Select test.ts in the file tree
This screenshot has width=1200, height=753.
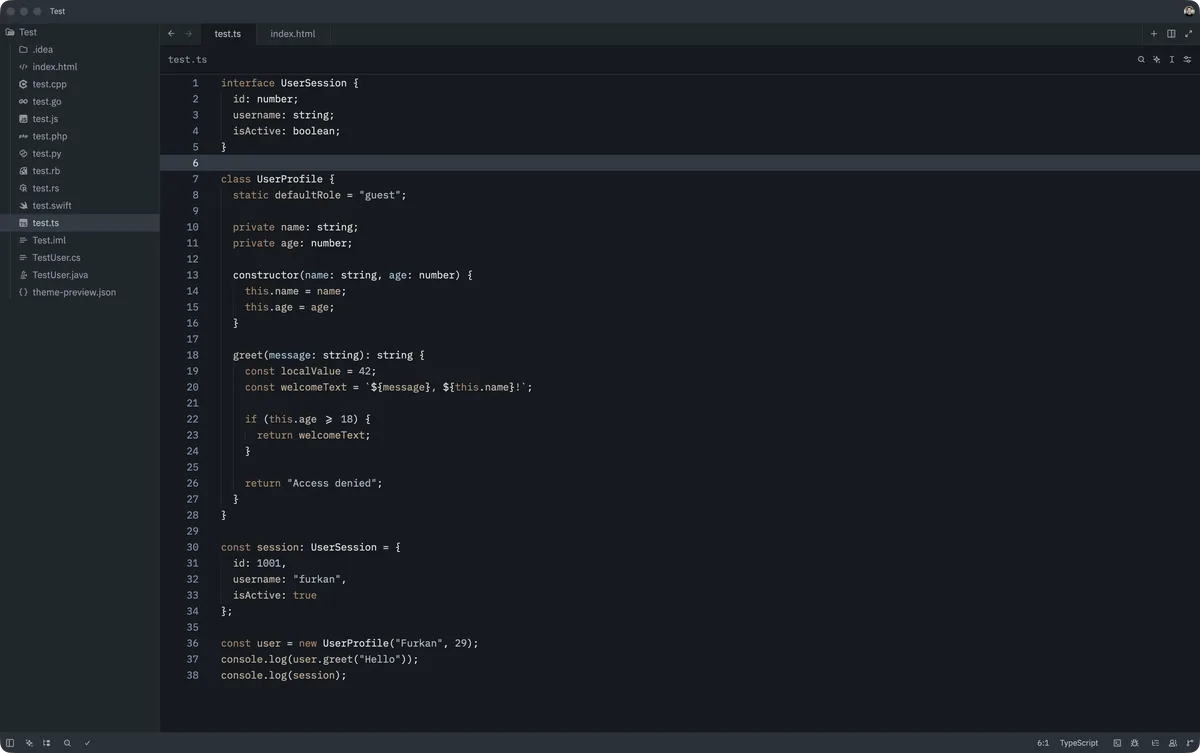80,223
